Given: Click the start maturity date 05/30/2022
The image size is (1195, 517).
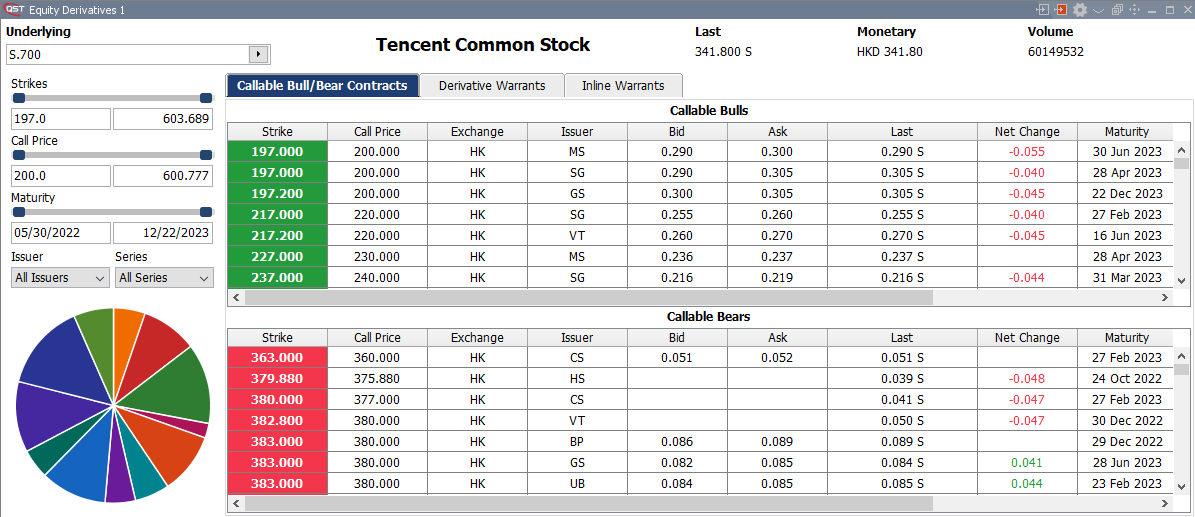Looking at the screenshot, I should point(61,233).
